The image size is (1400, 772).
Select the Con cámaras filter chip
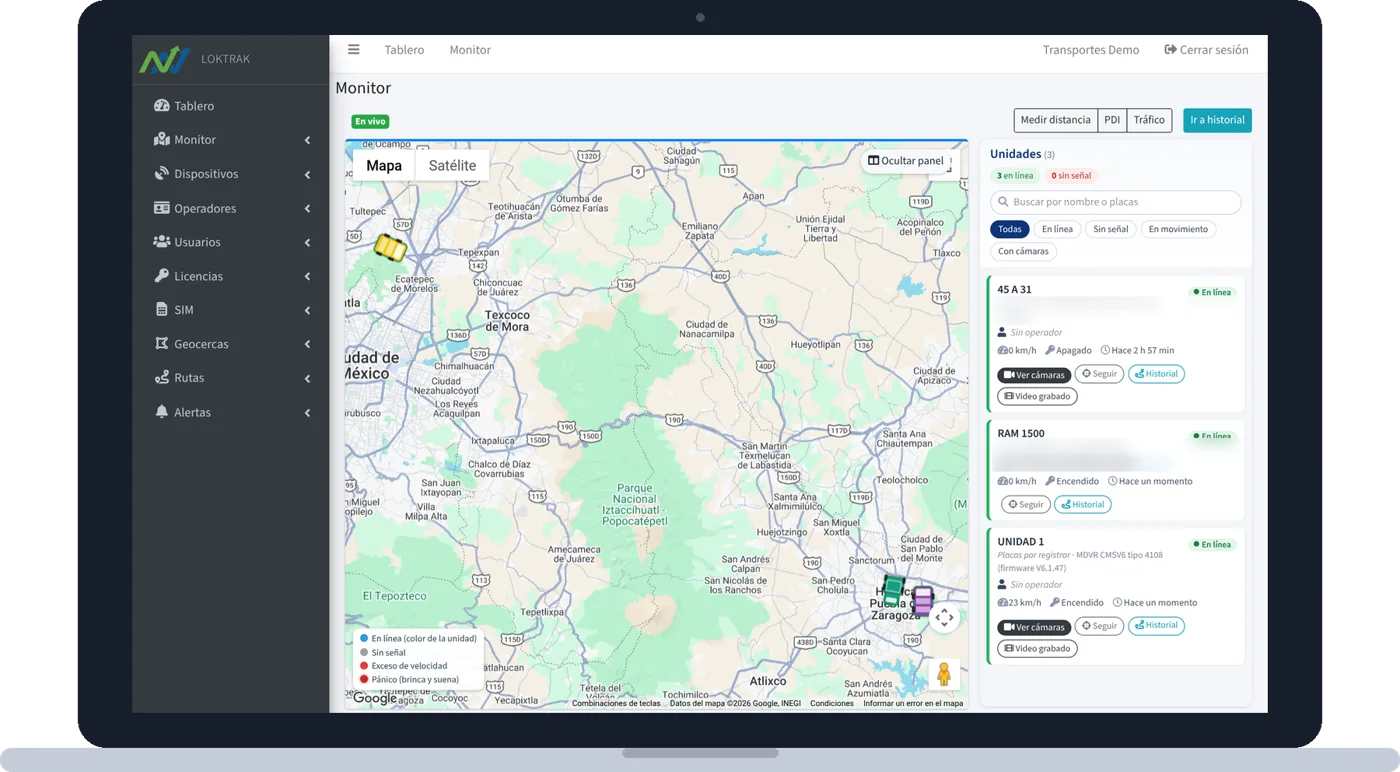[x=1023, y=251]
